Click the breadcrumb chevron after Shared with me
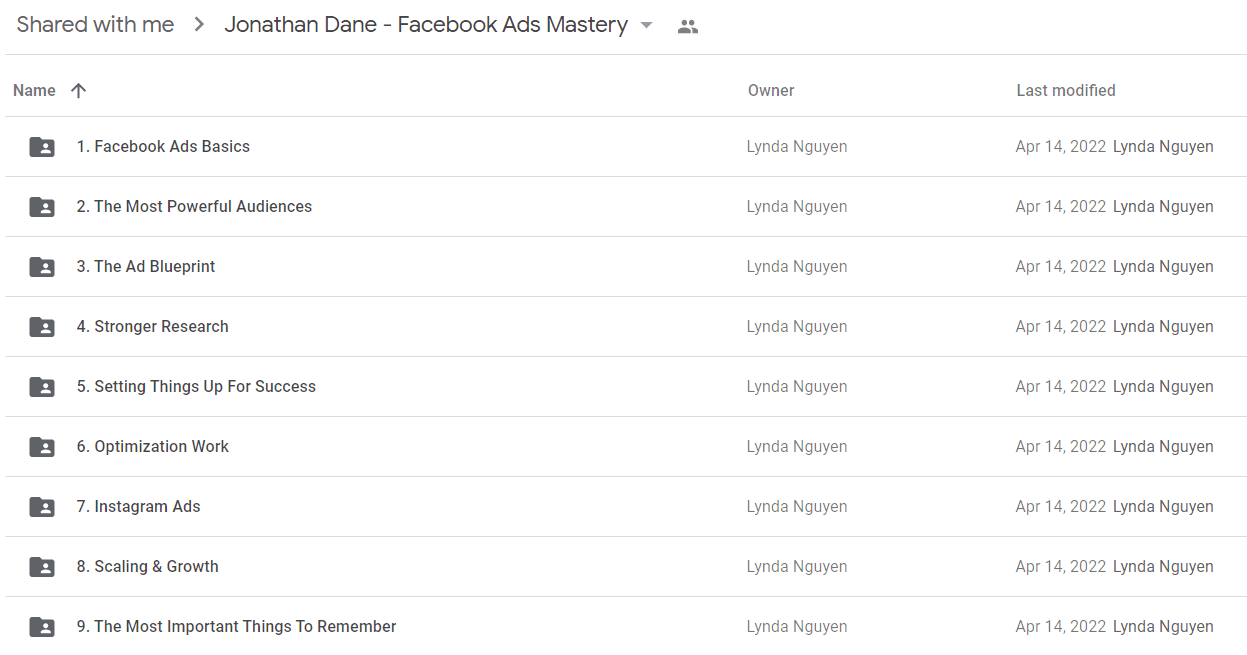1247x655 pixels. (200, 25)
